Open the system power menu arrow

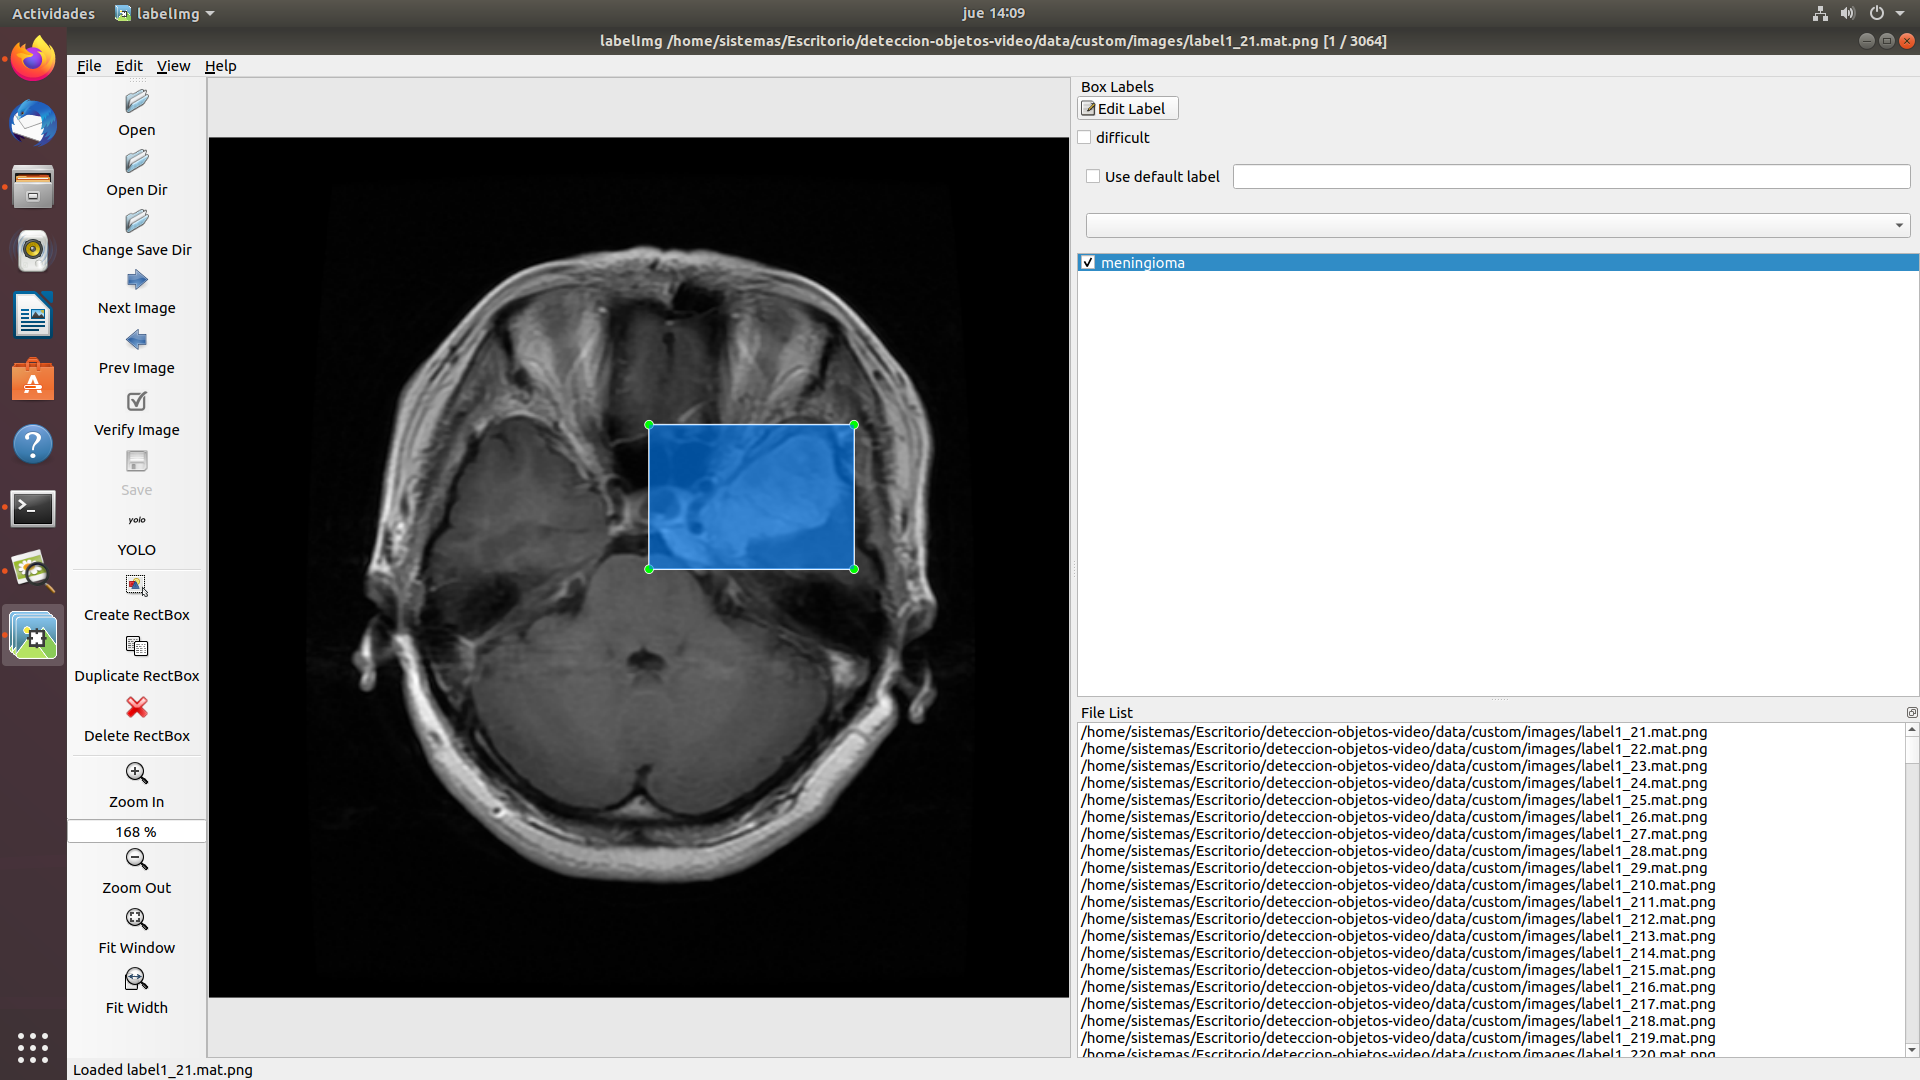coord(1899,13)
